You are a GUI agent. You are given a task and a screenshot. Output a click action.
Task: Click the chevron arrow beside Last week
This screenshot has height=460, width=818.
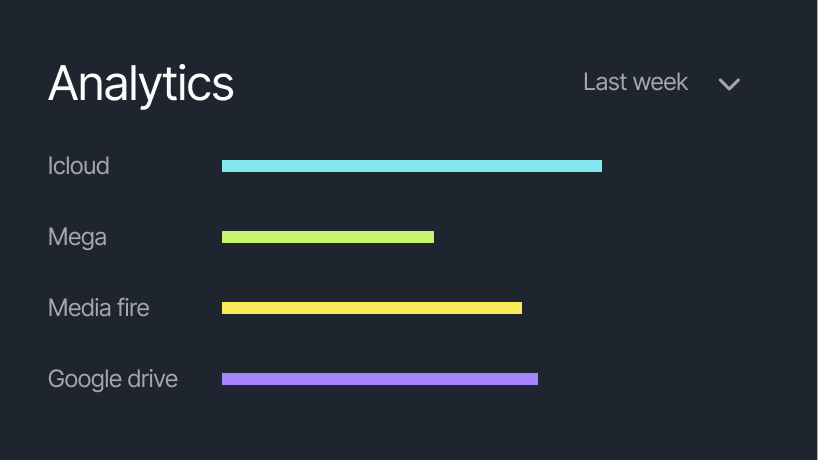729,84
